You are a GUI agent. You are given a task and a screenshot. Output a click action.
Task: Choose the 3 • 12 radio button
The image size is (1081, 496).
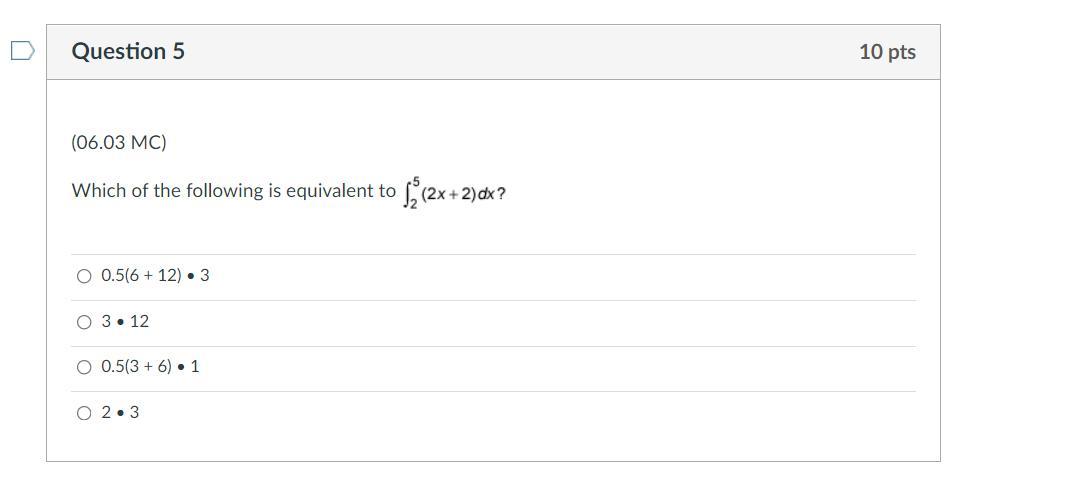(84, 322)
